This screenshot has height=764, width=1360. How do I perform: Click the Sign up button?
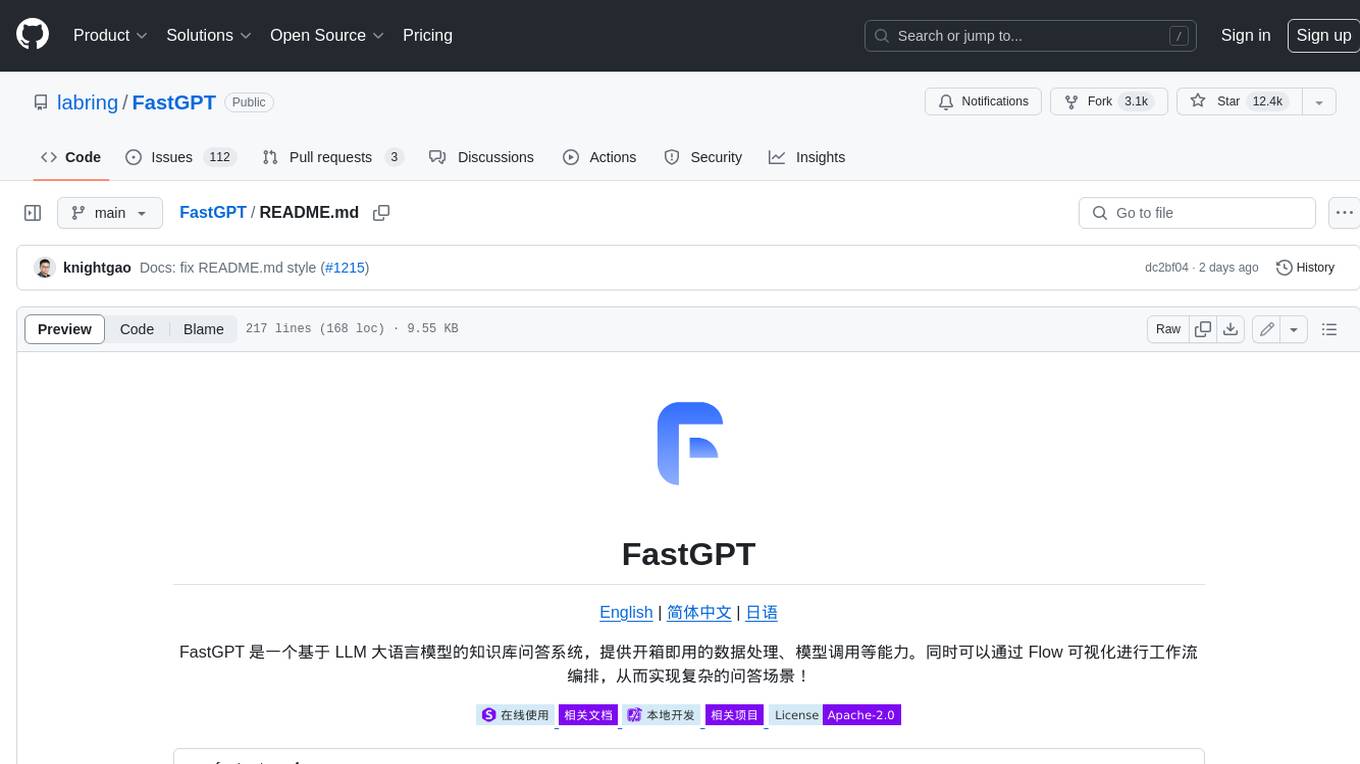point(1323,35)
